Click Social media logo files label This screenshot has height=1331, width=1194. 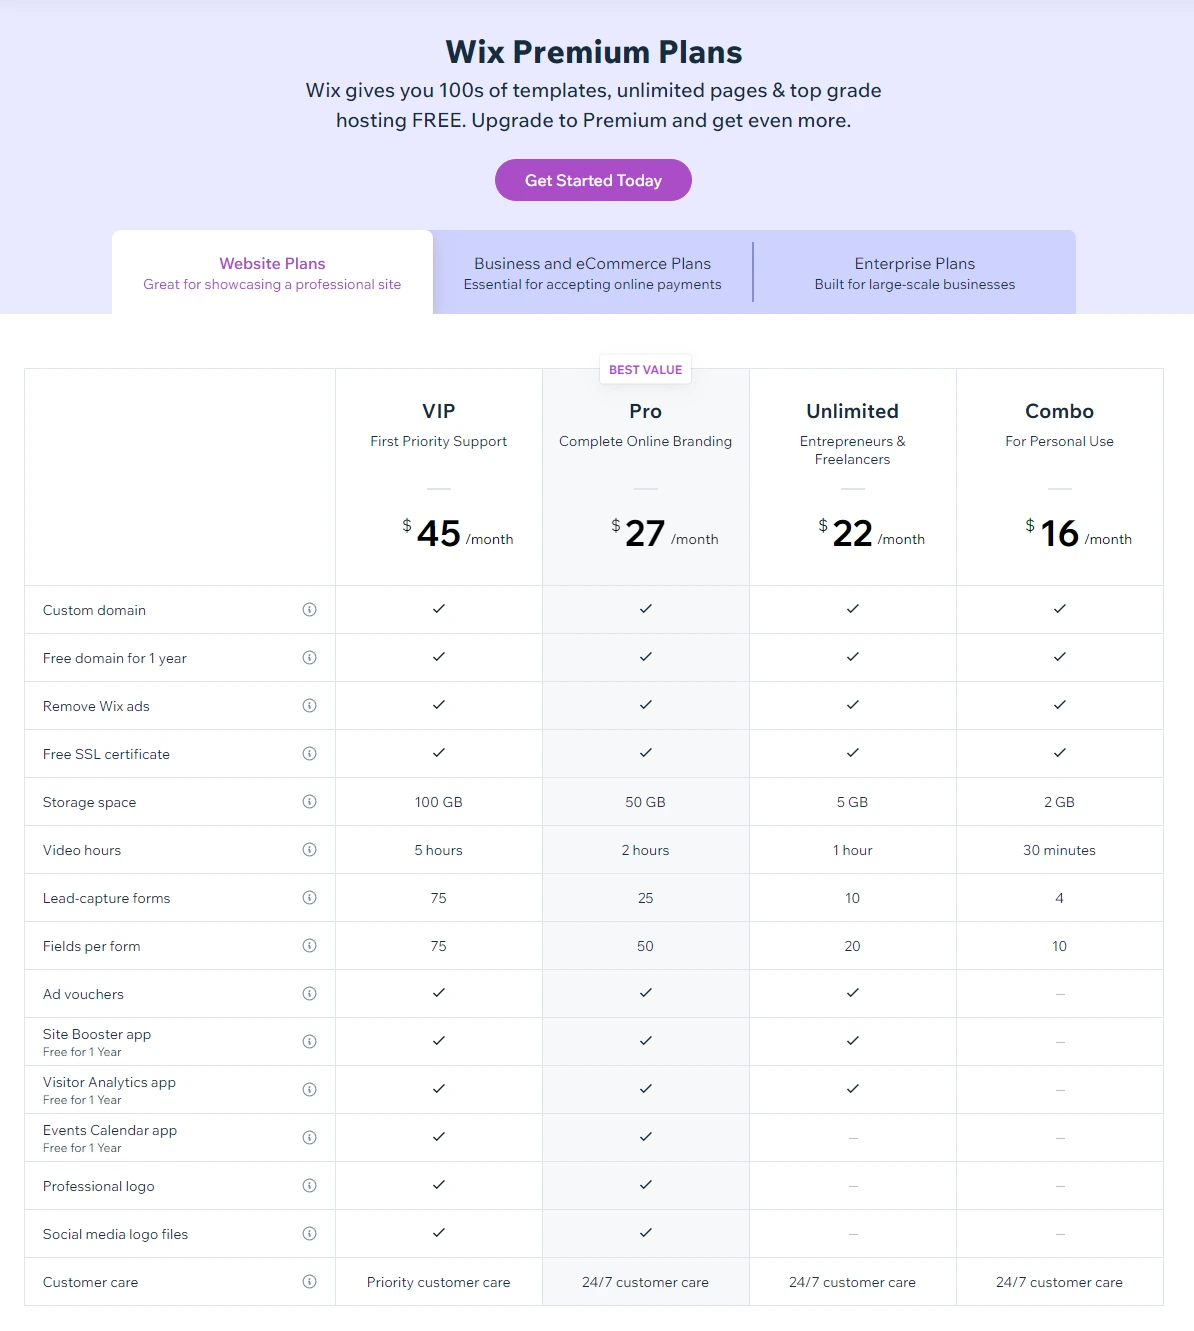click(115, 1234)
